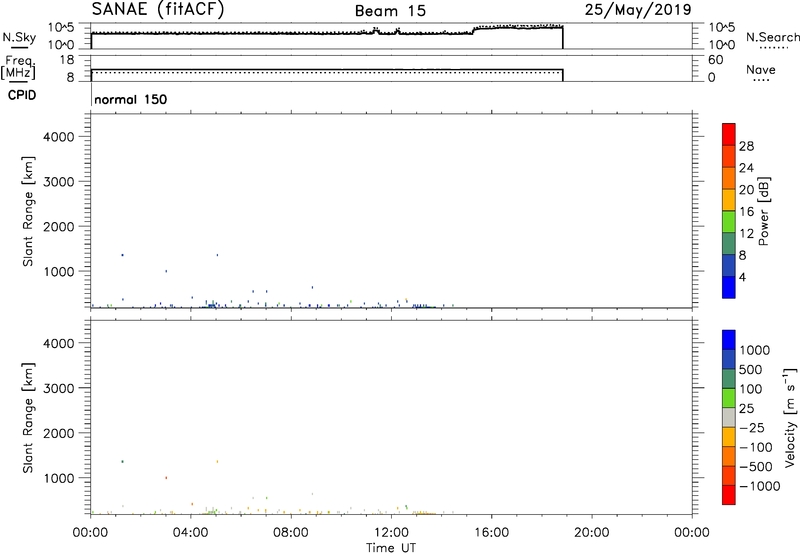The image size is (800, 554).
Task: Pick the grey Velocity segment between 25 and -25
Action: click(729, 418)
